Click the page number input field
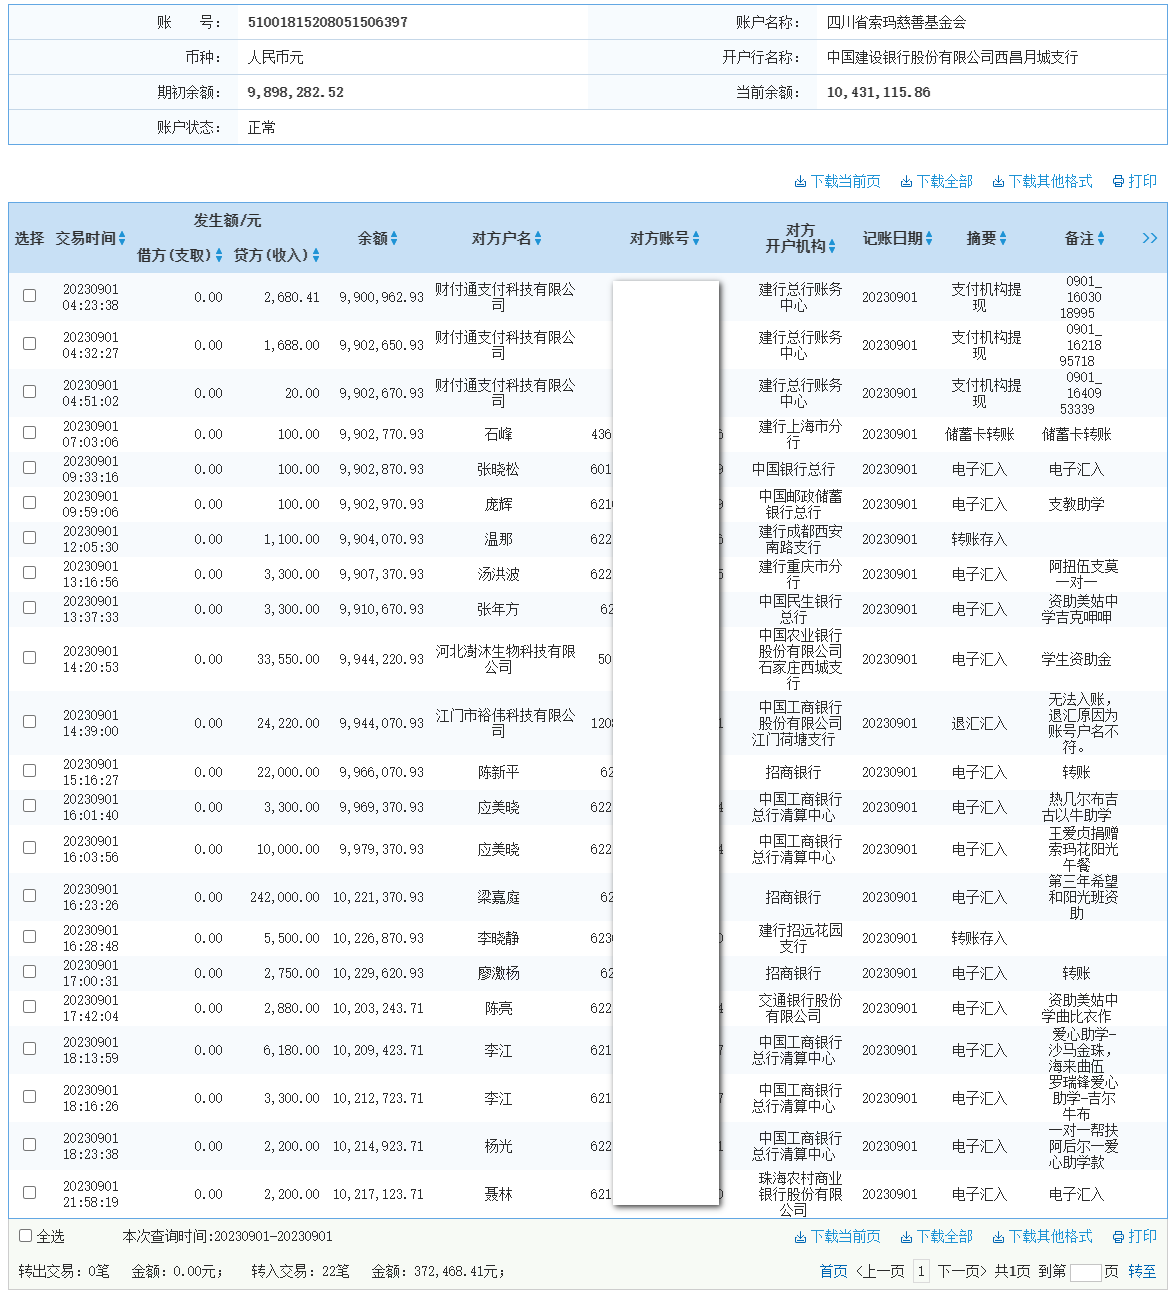 (1085, 1272)
